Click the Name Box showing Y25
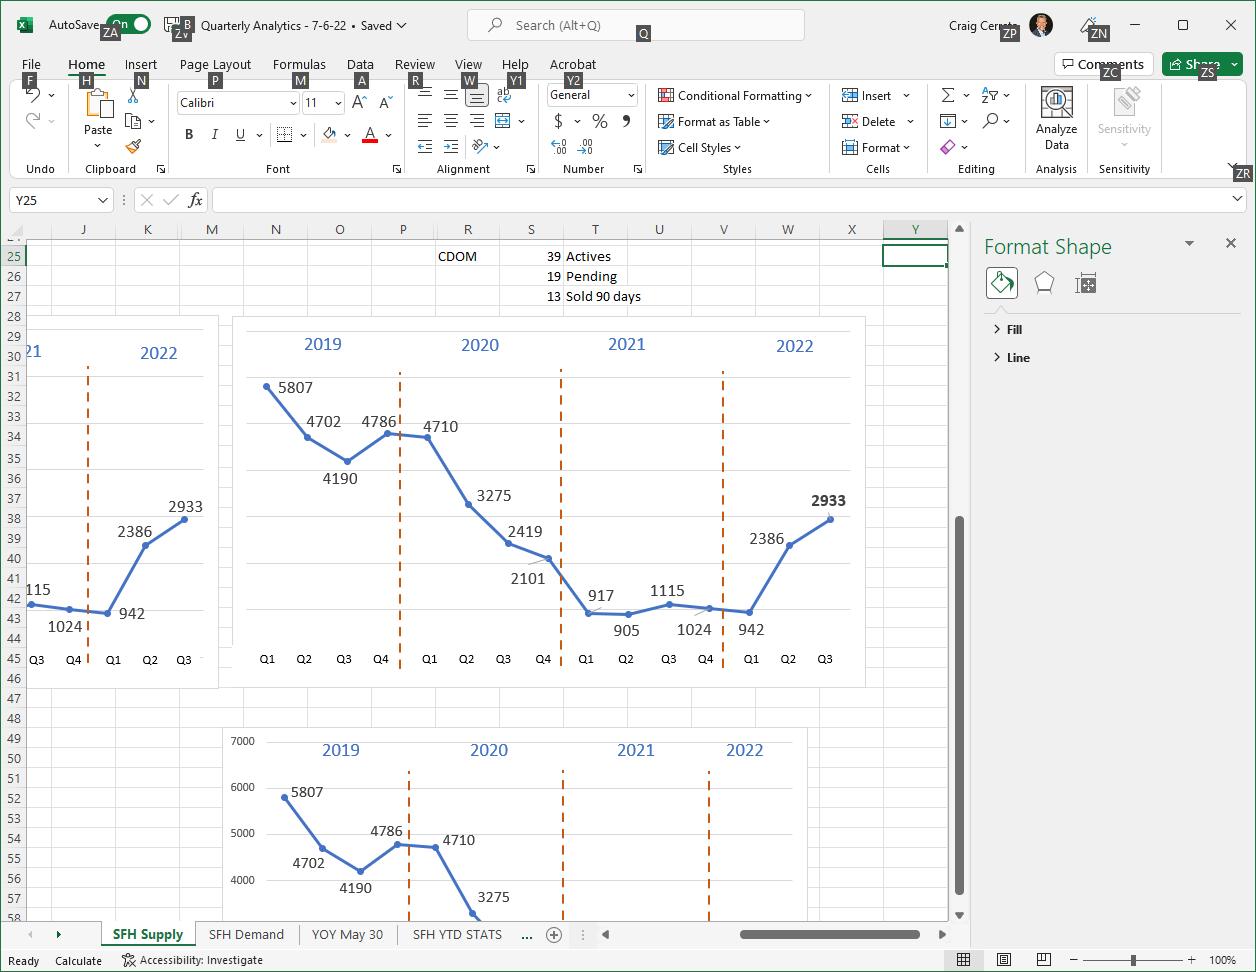Screen dimensions: 1256x972 click(62, 200)
